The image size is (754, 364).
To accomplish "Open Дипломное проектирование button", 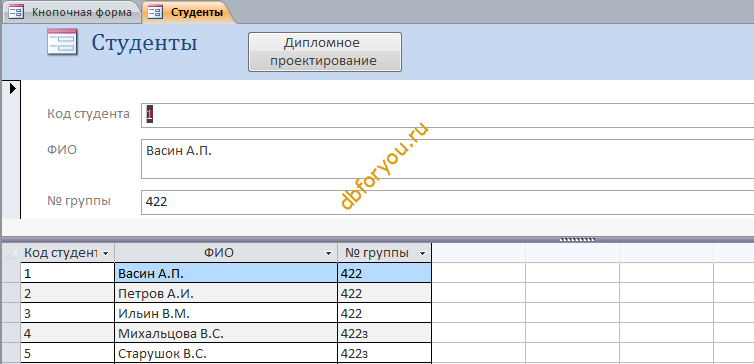I will pyautogui.click(x=325, y=52).
